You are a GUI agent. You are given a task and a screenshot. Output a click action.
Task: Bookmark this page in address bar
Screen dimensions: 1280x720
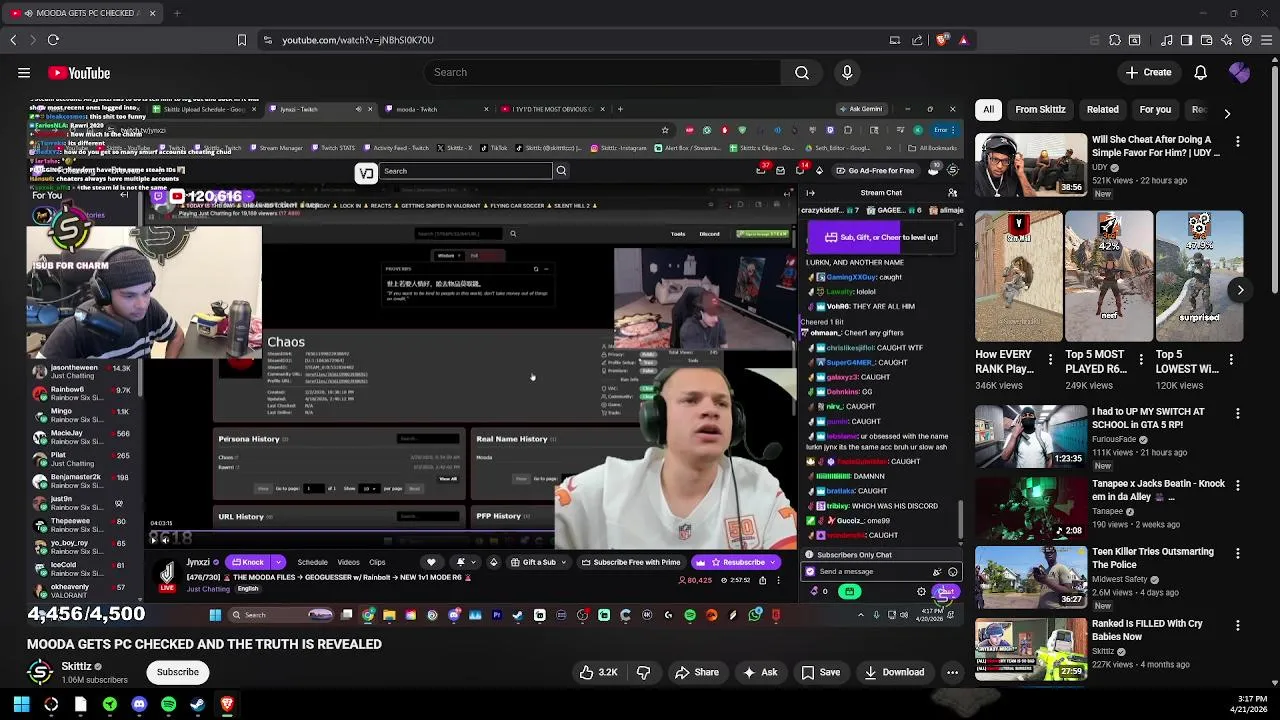click(x=241, y=40)
